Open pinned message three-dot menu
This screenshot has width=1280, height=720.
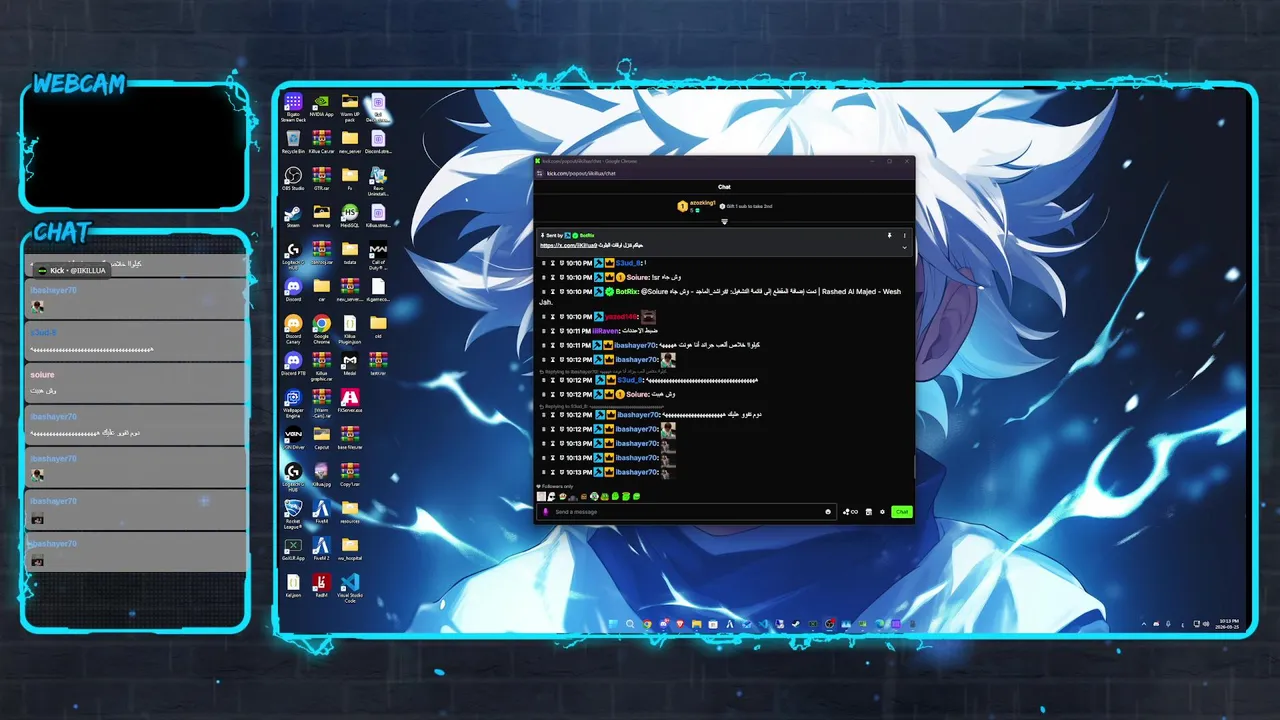tap(905, 235)
